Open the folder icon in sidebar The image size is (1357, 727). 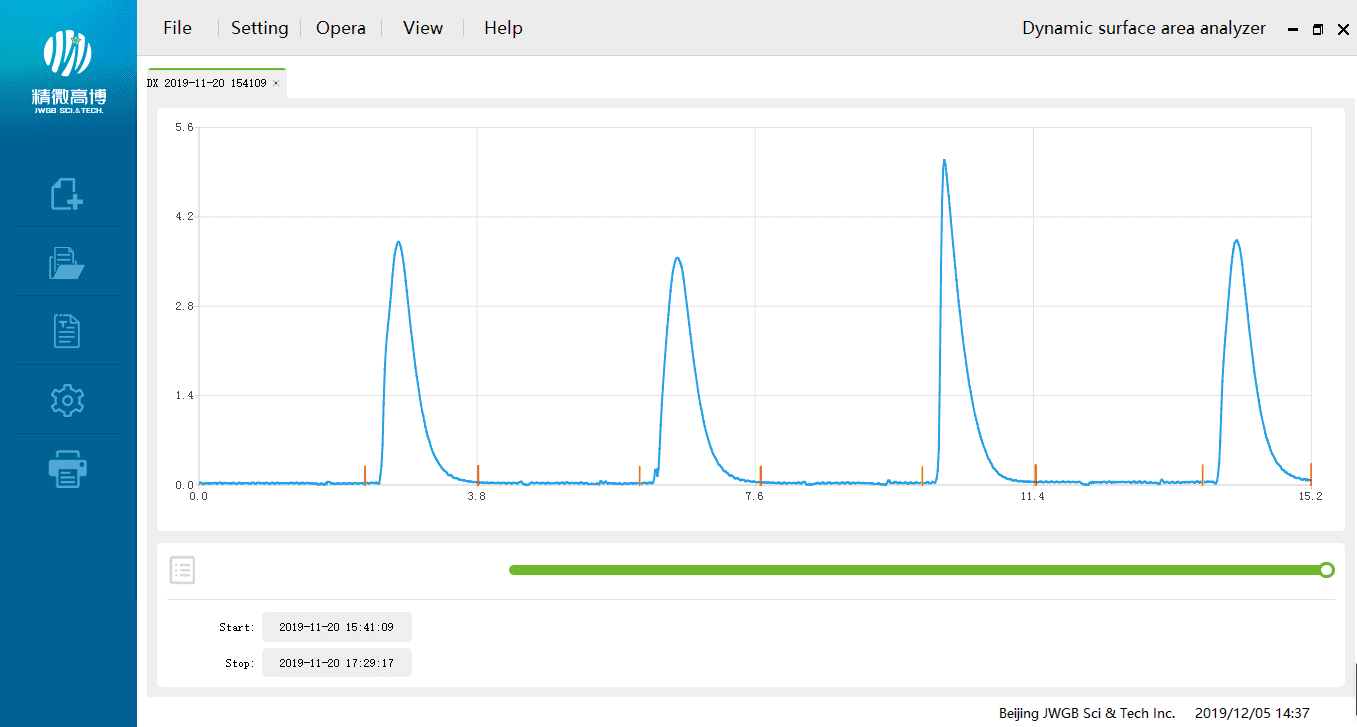click(x=67, y=263)
